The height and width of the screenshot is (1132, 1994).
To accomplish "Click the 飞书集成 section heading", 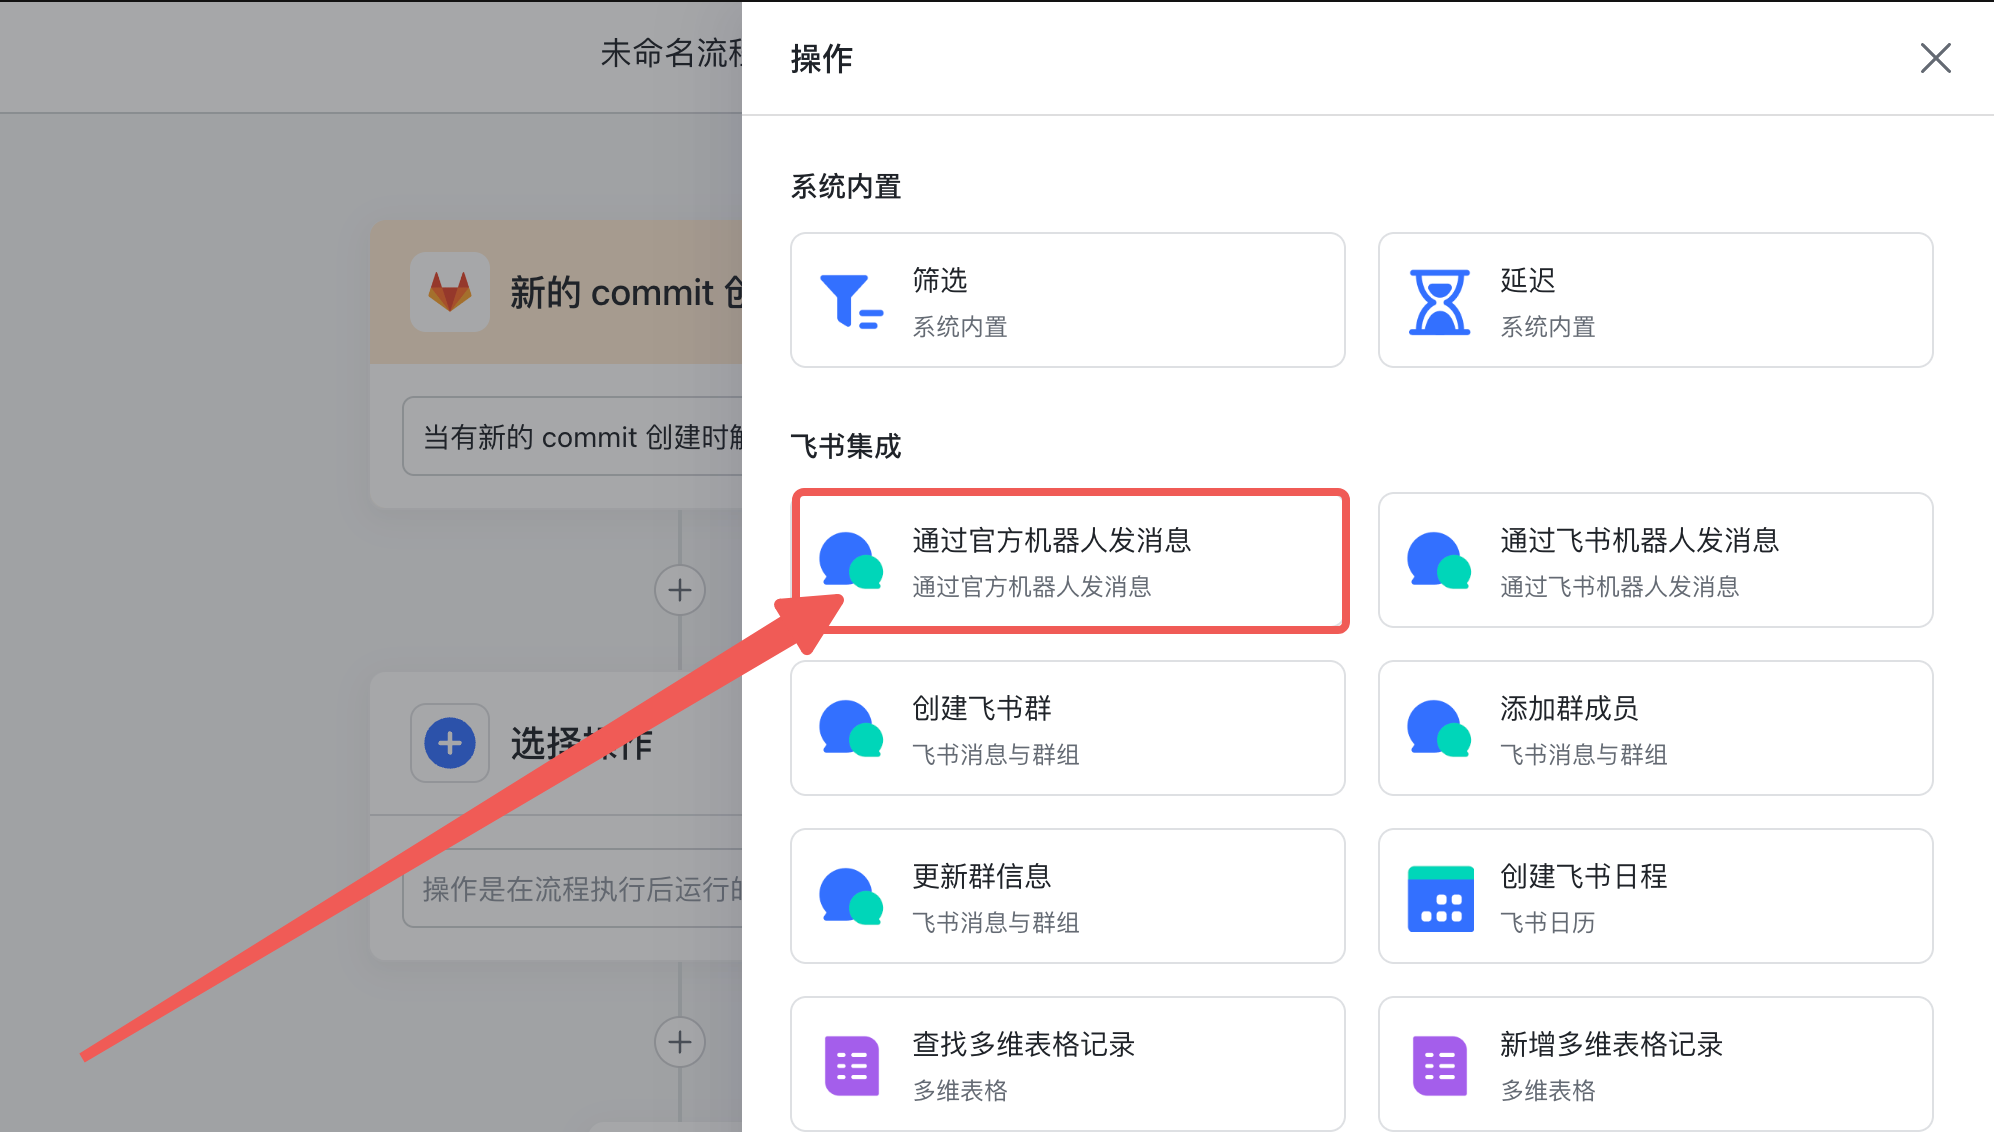I will [846, 446].
